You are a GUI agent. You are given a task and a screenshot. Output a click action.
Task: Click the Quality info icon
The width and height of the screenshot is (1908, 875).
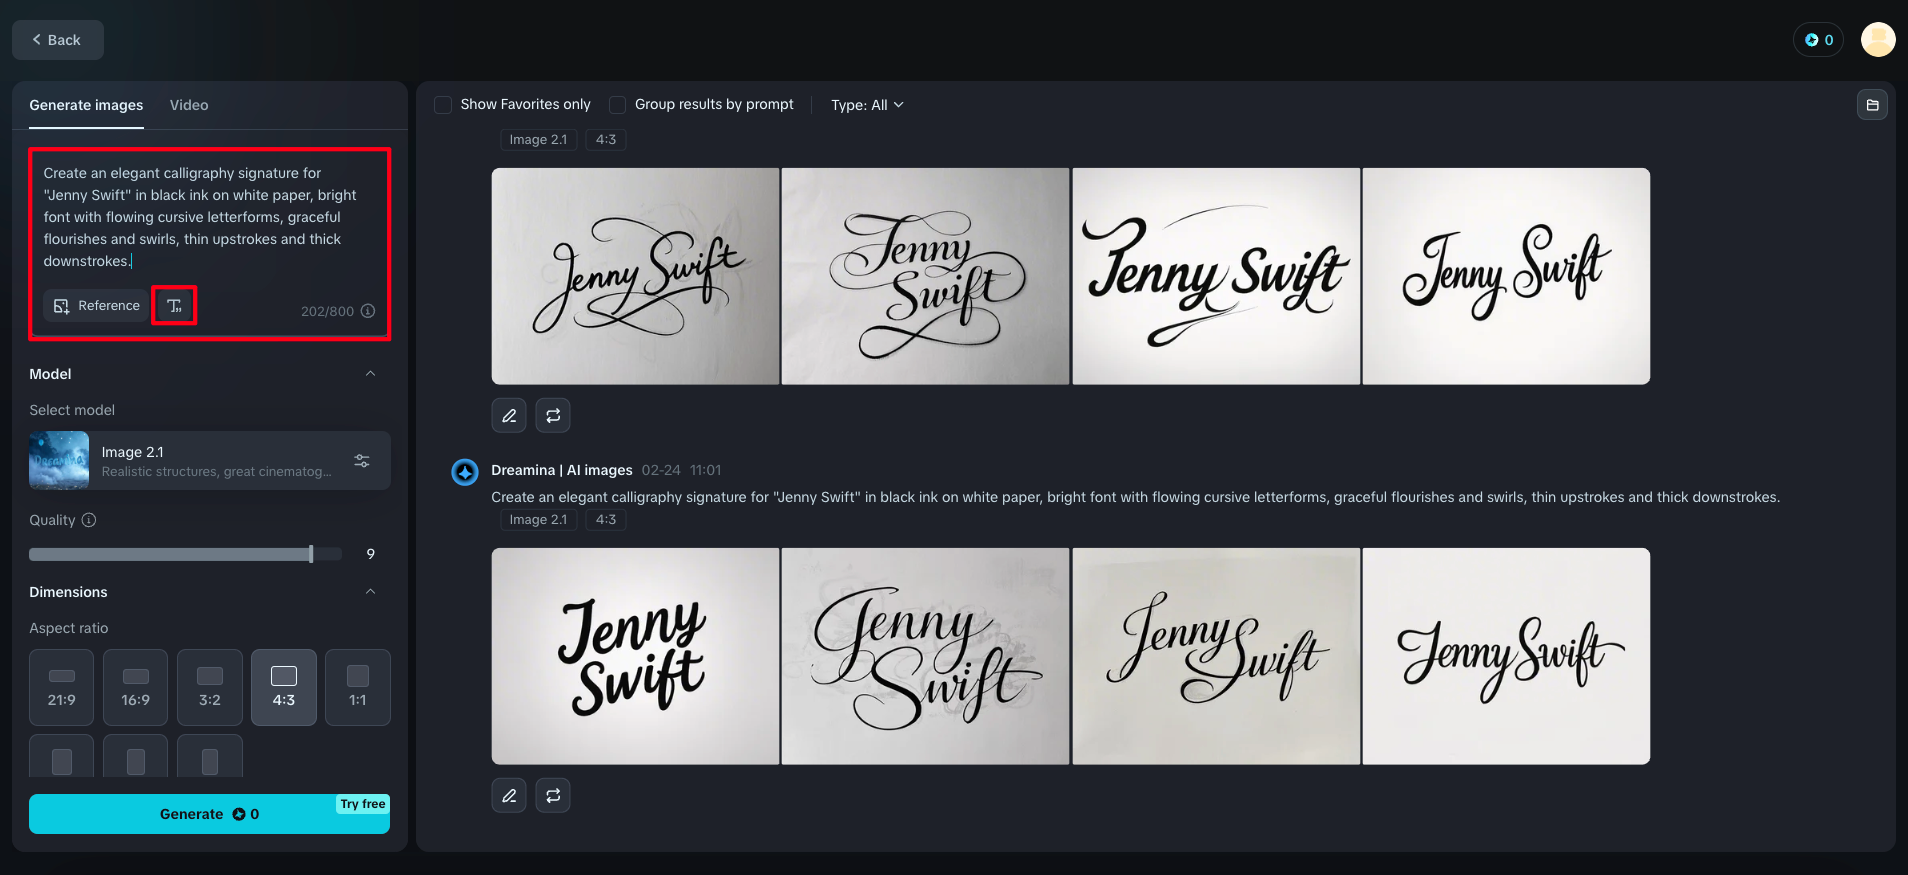point(89,520)
